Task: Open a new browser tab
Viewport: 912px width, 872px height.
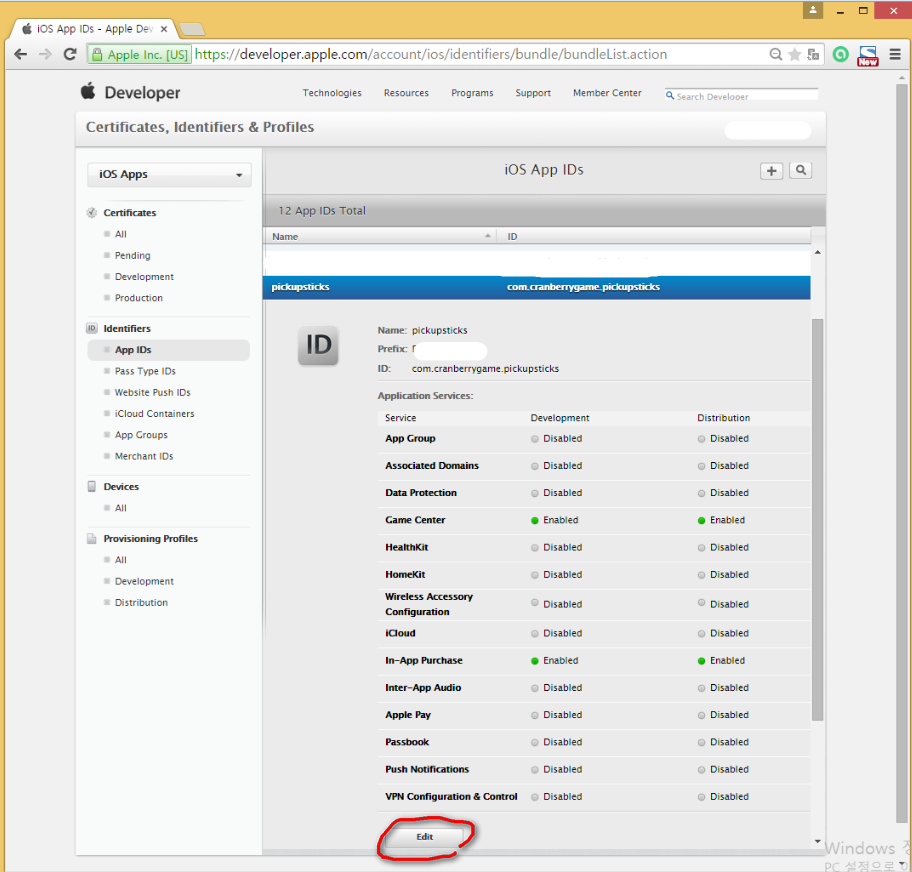Action: click(192, 29)
